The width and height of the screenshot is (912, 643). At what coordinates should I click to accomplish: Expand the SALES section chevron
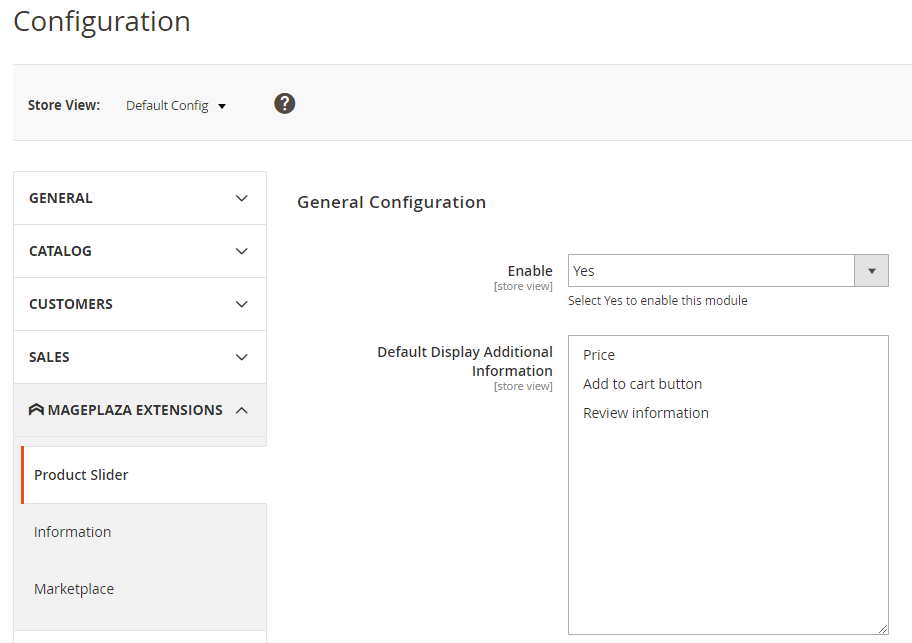241,357
